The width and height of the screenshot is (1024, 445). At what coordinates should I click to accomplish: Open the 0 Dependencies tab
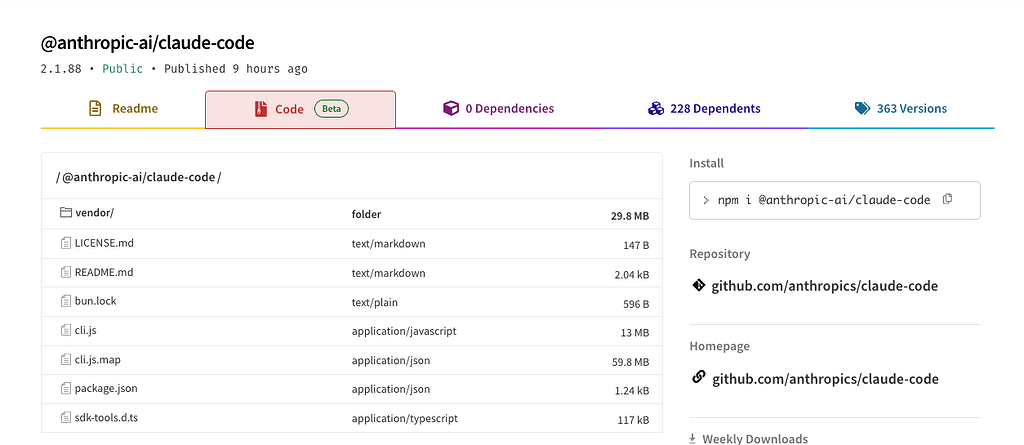point(498,108)
